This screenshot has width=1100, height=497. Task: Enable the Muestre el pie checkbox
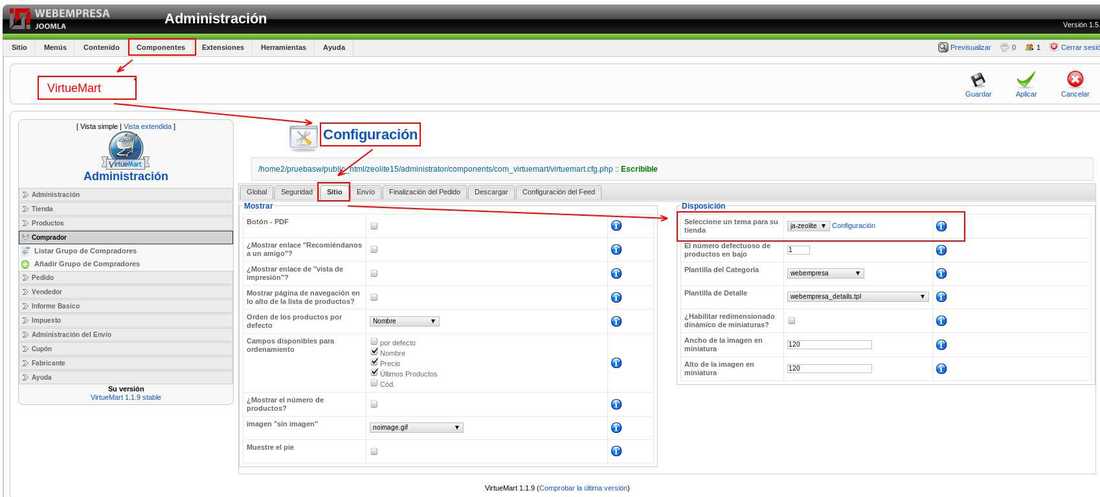tap(374, 451)
